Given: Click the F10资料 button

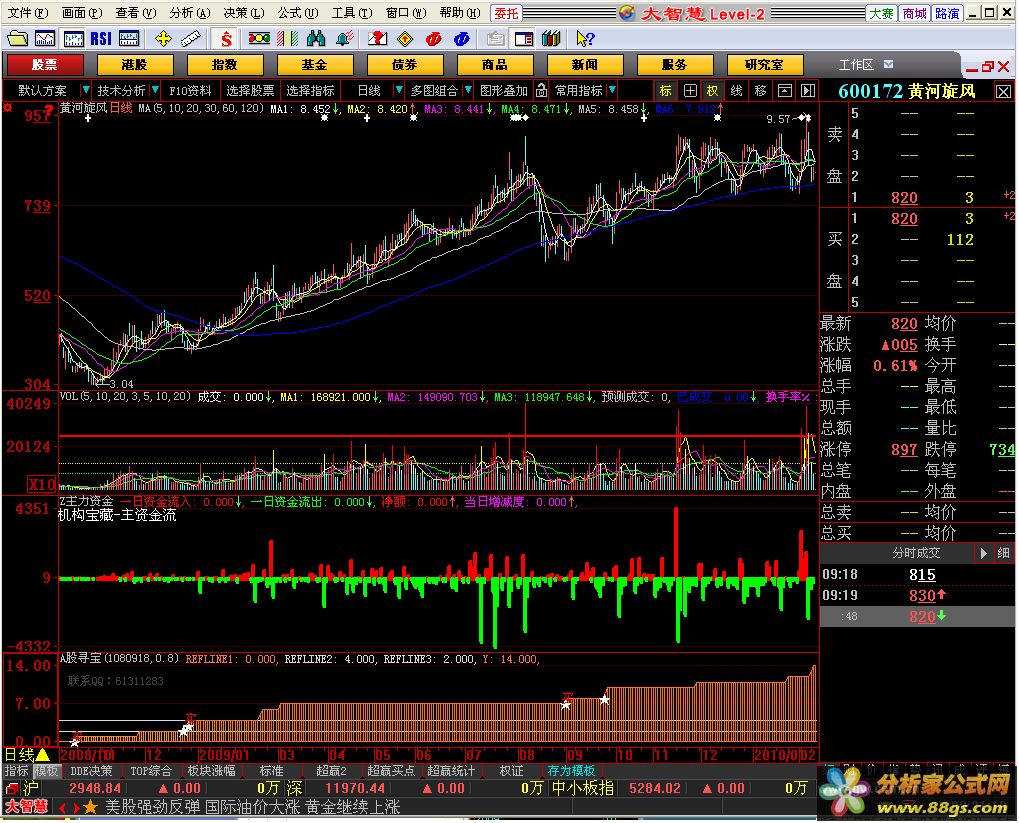Looking at the screenshot, I should 190,90.
